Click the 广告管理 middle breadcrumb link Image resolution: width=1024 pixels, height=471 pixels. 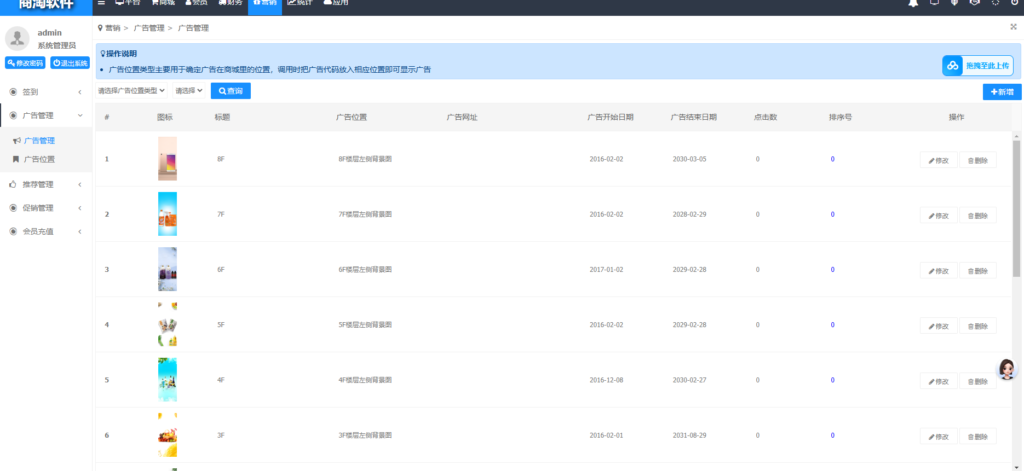pyautogui.click(x=148, y=28)
